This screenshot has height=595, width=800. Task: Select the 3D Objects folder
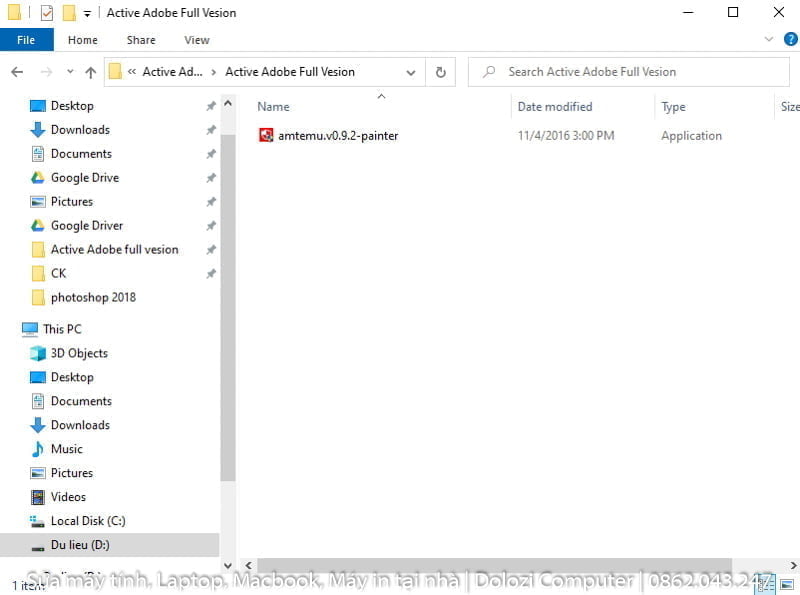[x=80, y=353]
